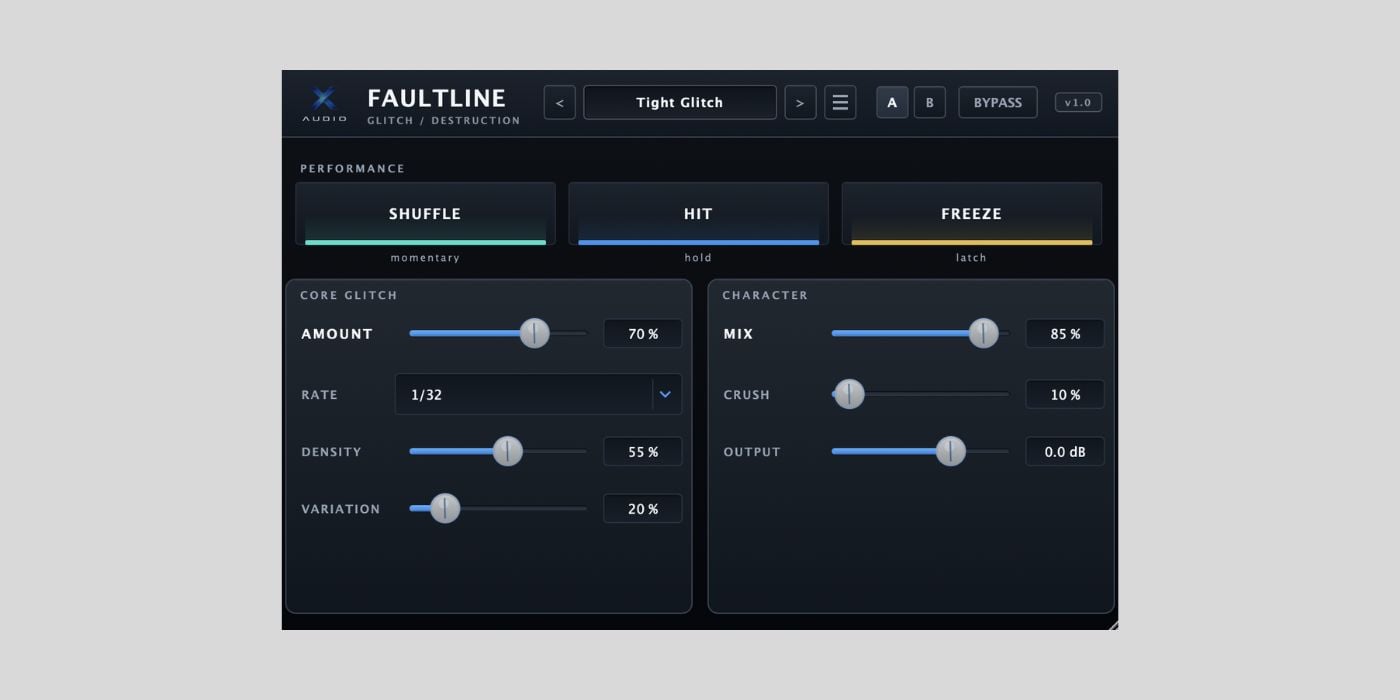Click the 'hold' label under HIT
This screenshot has height=700, width=1400.
(x=698, y=258)
